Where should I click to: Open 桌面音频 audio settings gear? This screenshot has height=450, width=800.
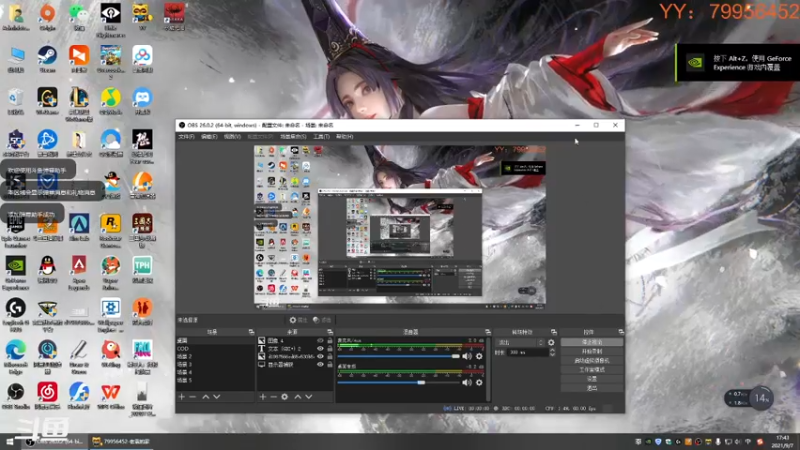479,382
